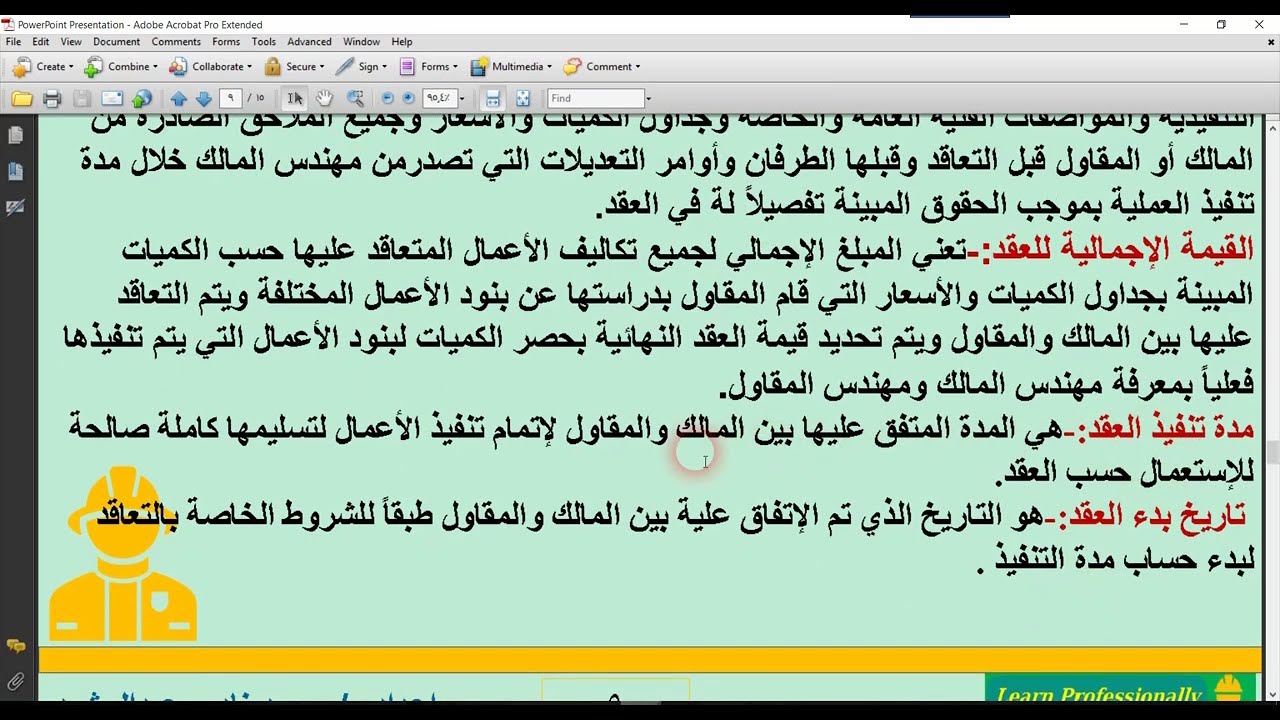1280x720 pixels.
Task: Click the red heading مدة تنفيذ العقد
Action: [1165, 429]
